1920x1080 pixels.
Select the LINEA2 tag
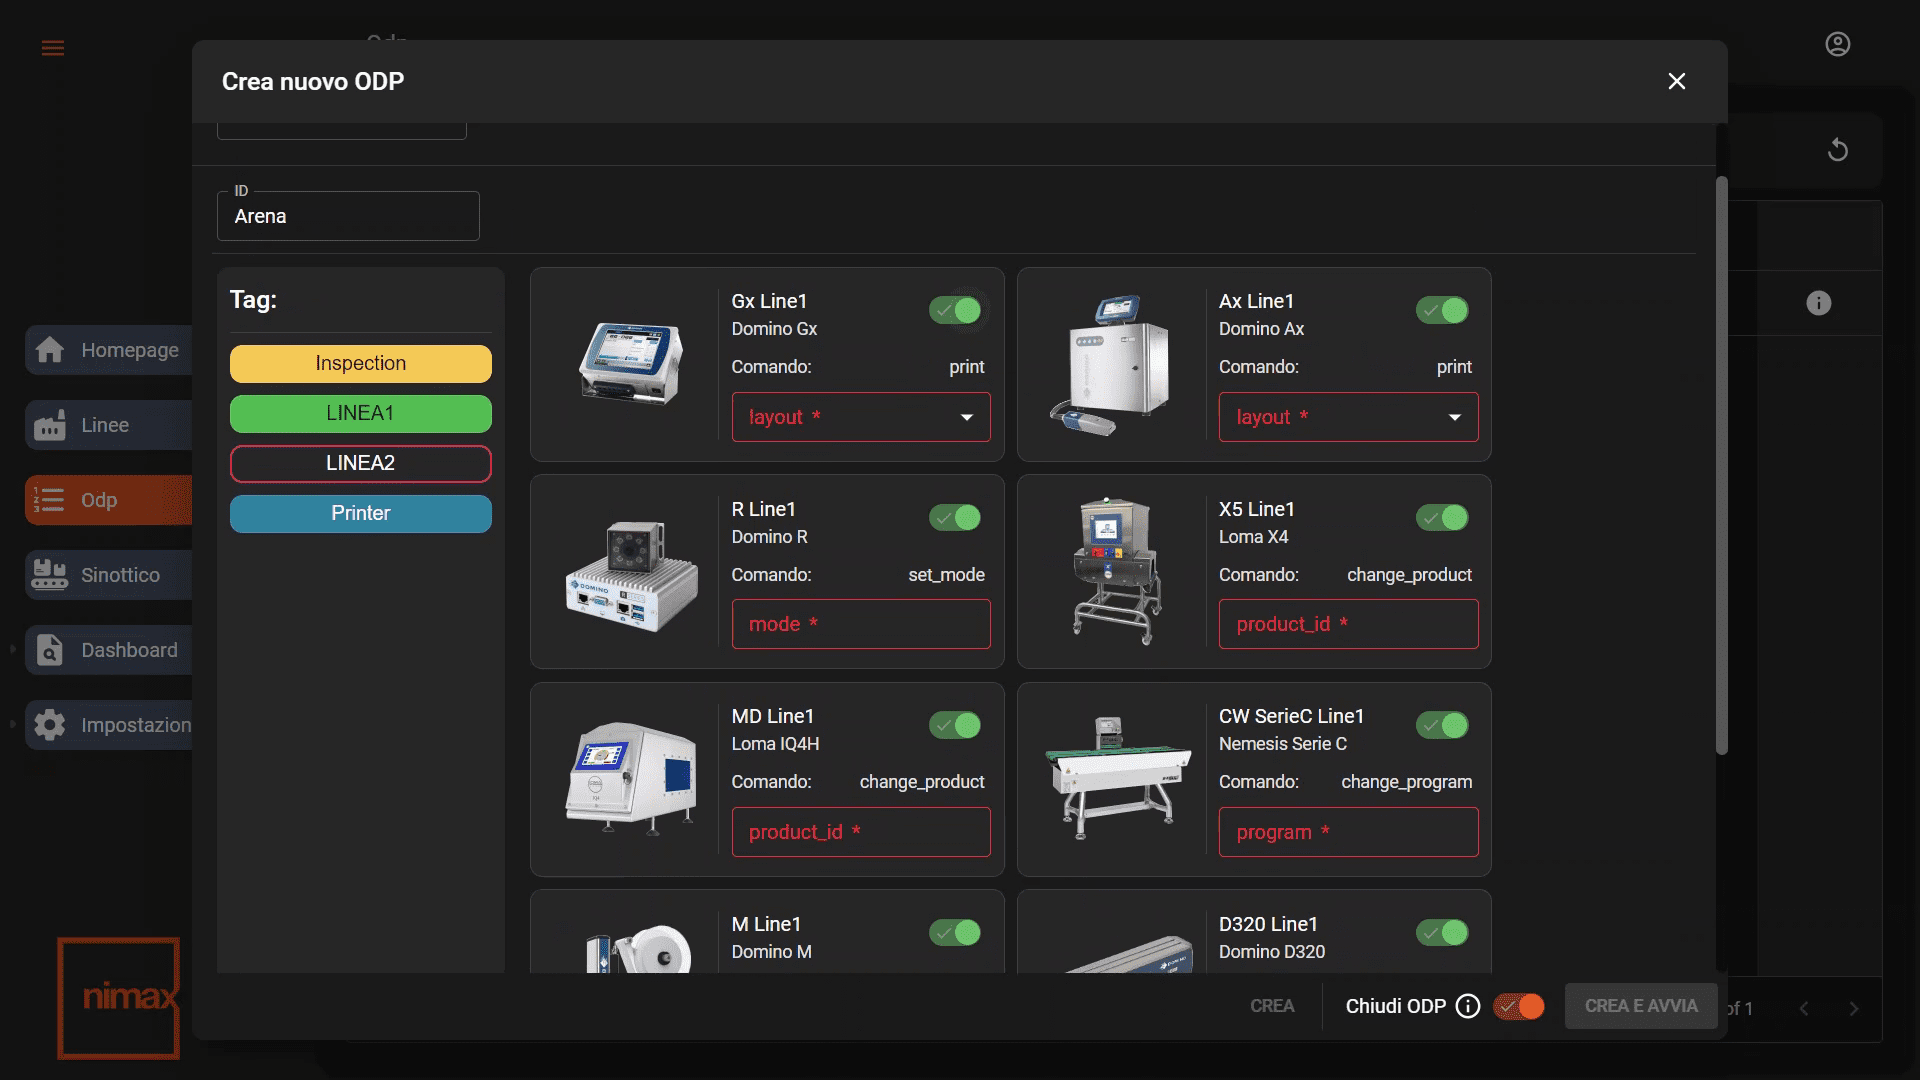(361, 464)
